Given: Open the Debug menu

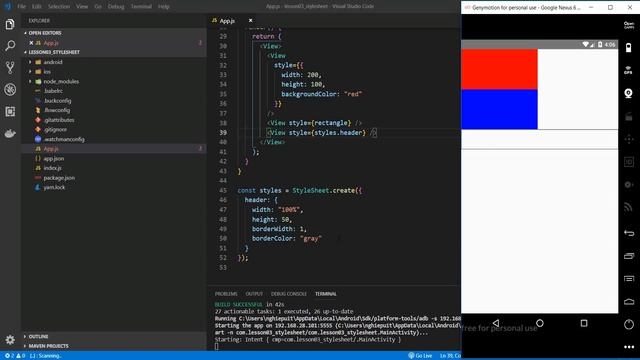Looking at the screenshot, I should coord(116,7).
